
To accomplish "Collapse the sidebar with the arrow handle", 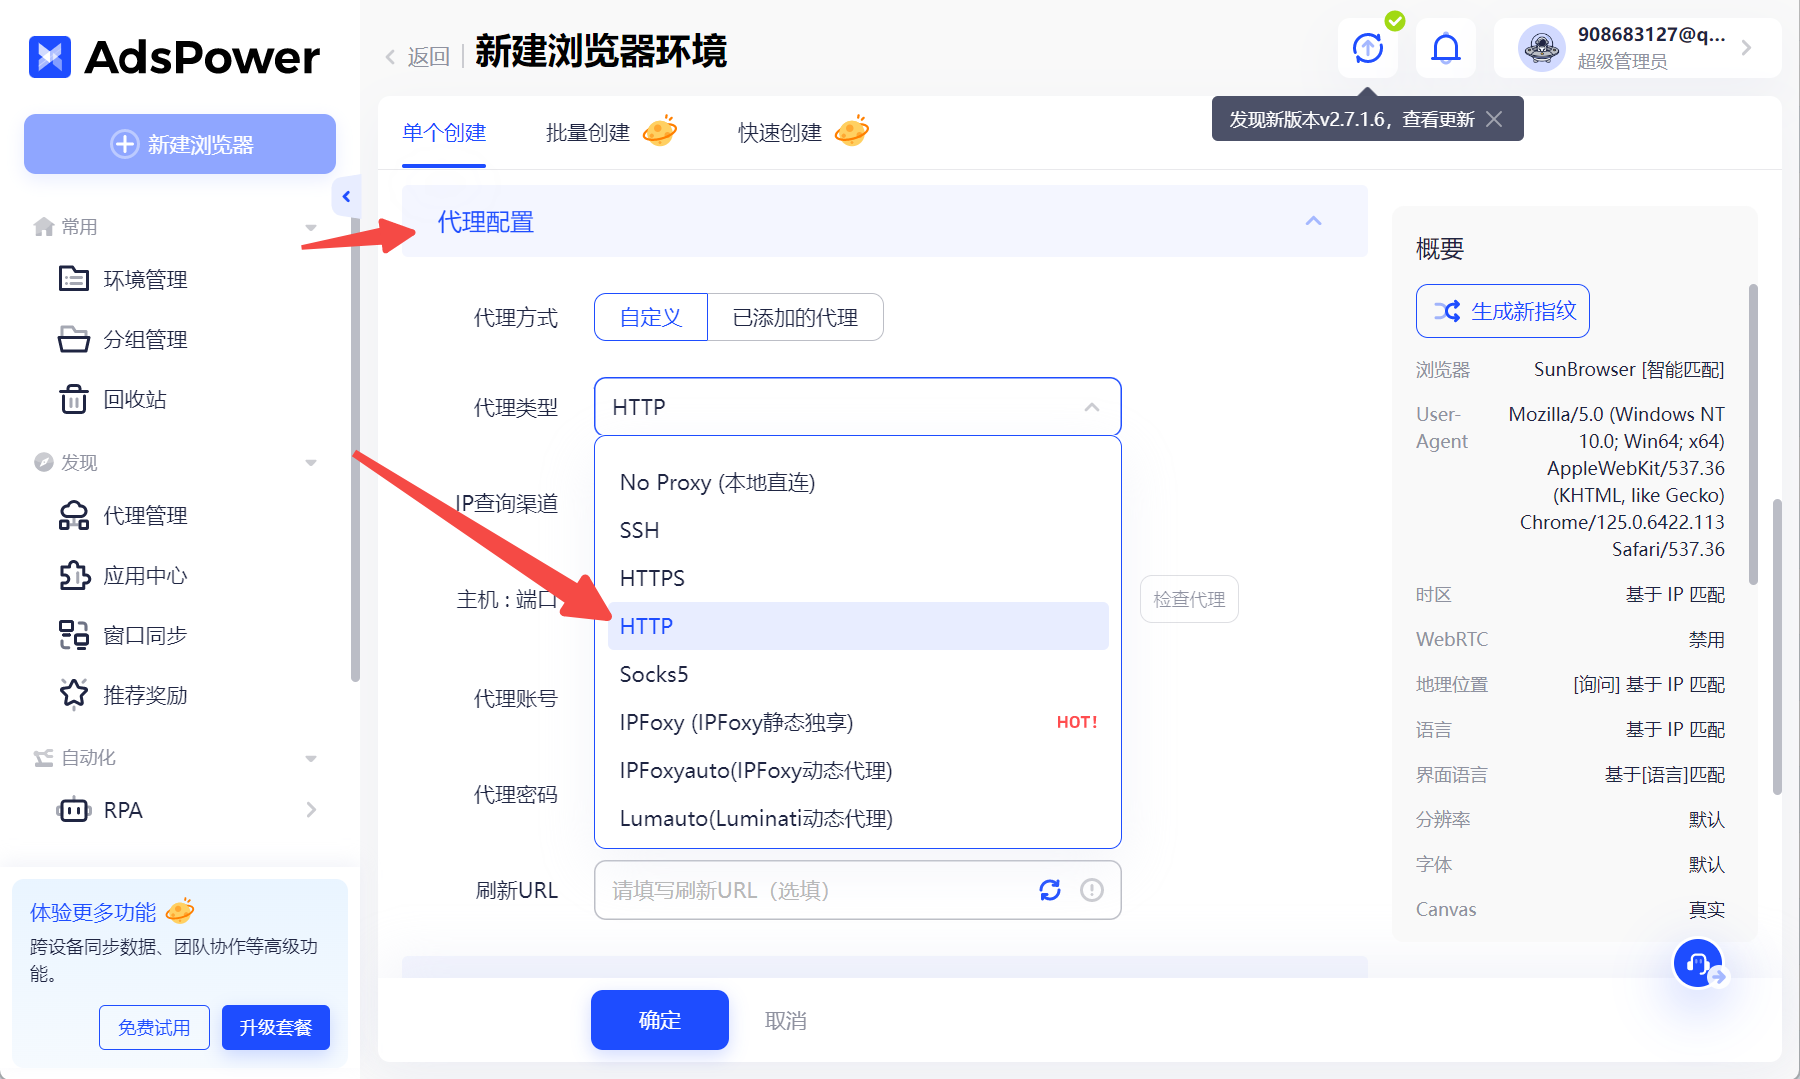I will pyautogui.click(x=346, y=196).
